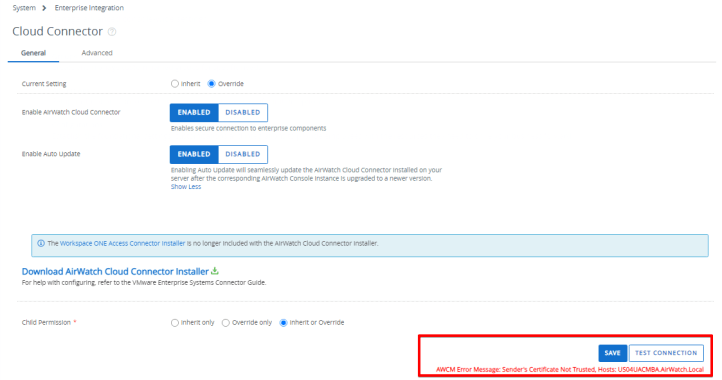
Task: Switch to the Advanced tab
Action: click(x=97, y=53)
